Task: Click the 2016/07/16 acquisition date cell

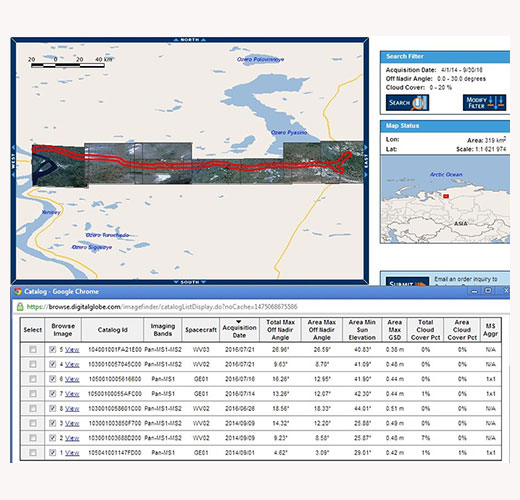Action: (240, 379)
